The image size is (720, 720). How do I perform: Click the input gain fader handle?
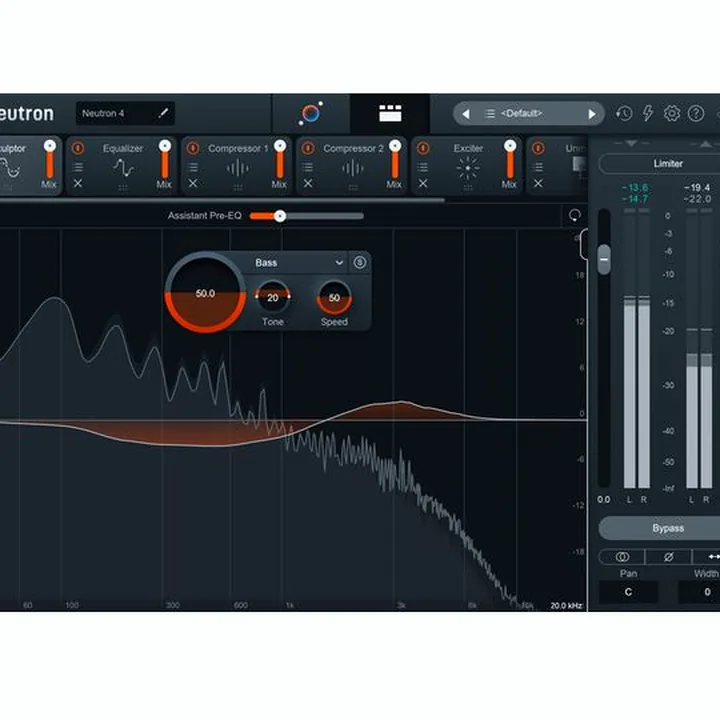coord(604,259)
